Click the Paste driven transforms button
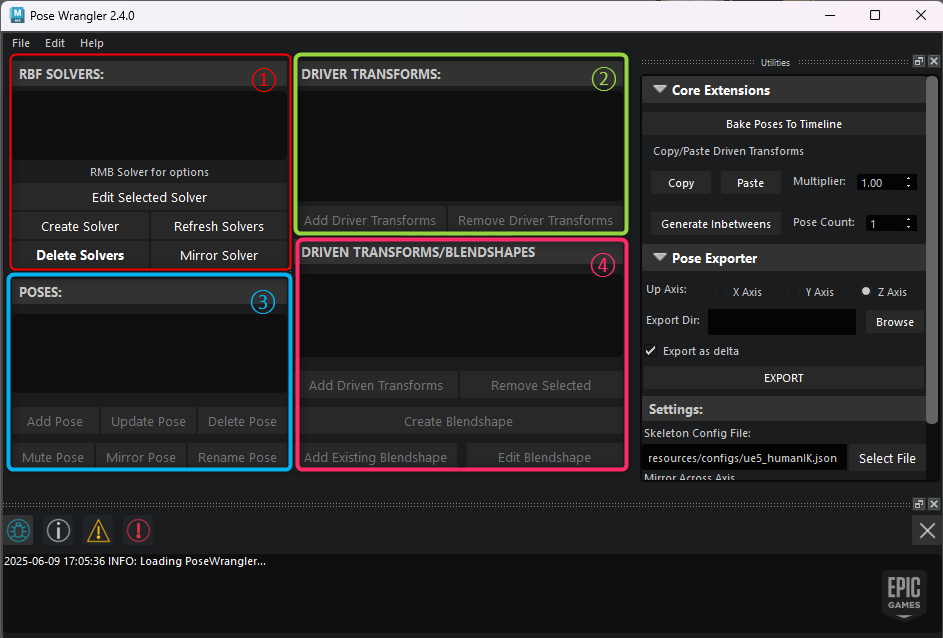943x638 pixels. tap(751, 183)
